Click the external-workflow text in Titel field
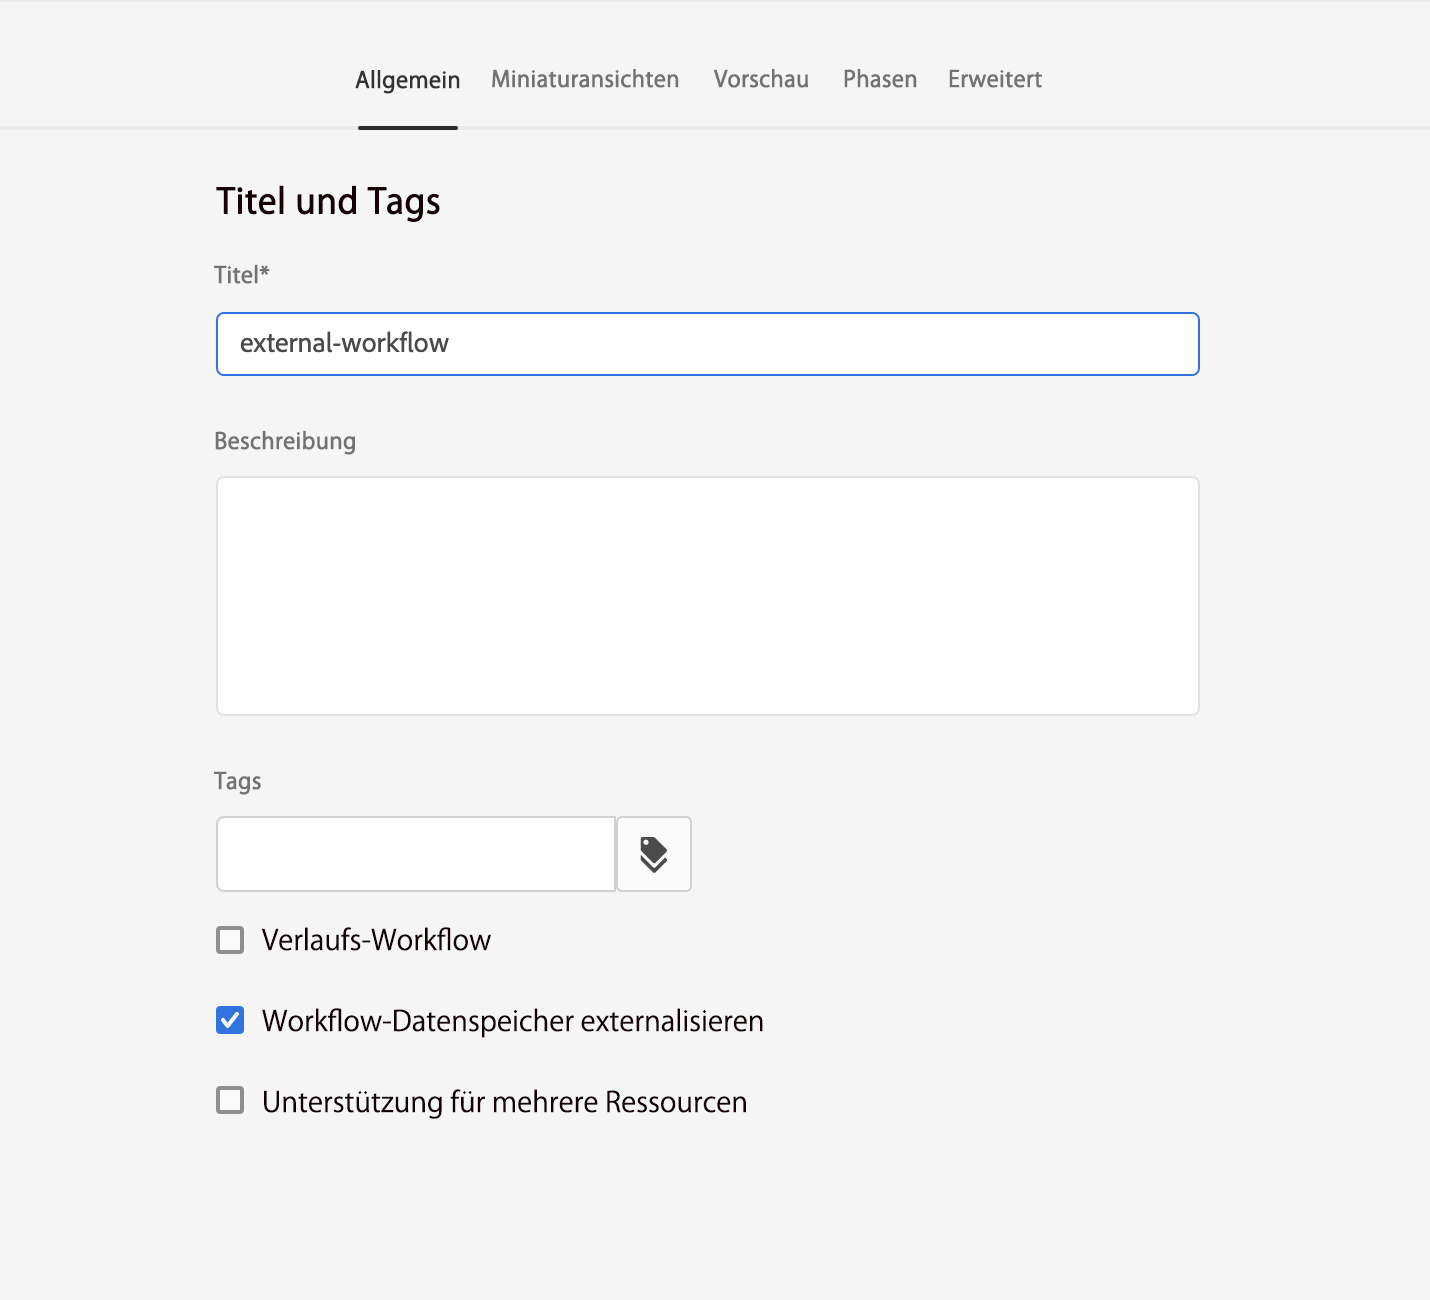 pos(345,344)
